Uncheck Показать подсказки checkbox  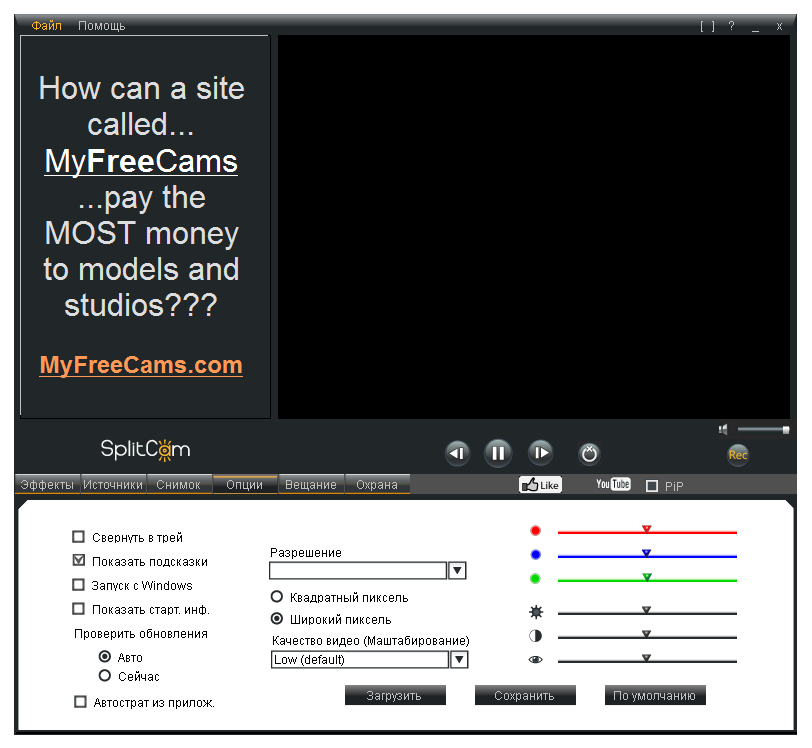coord(78,560)
